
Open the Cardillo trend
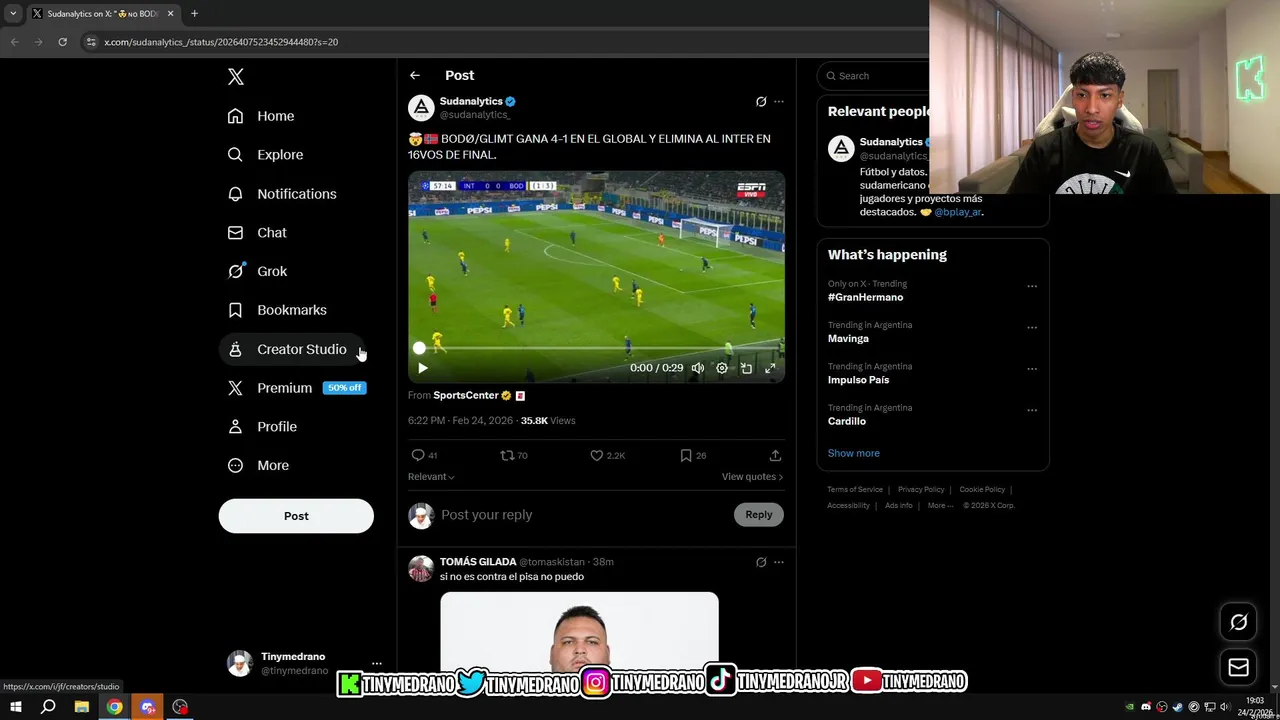pyautogui.click(x=847, y=421)
